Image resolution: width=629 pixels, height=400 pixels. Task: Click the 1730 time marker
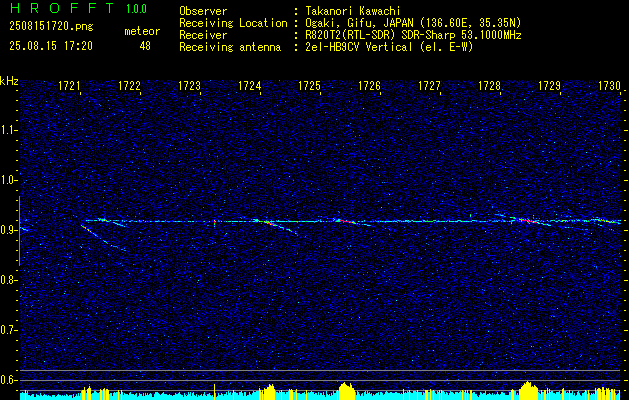(x=609, y=86)
